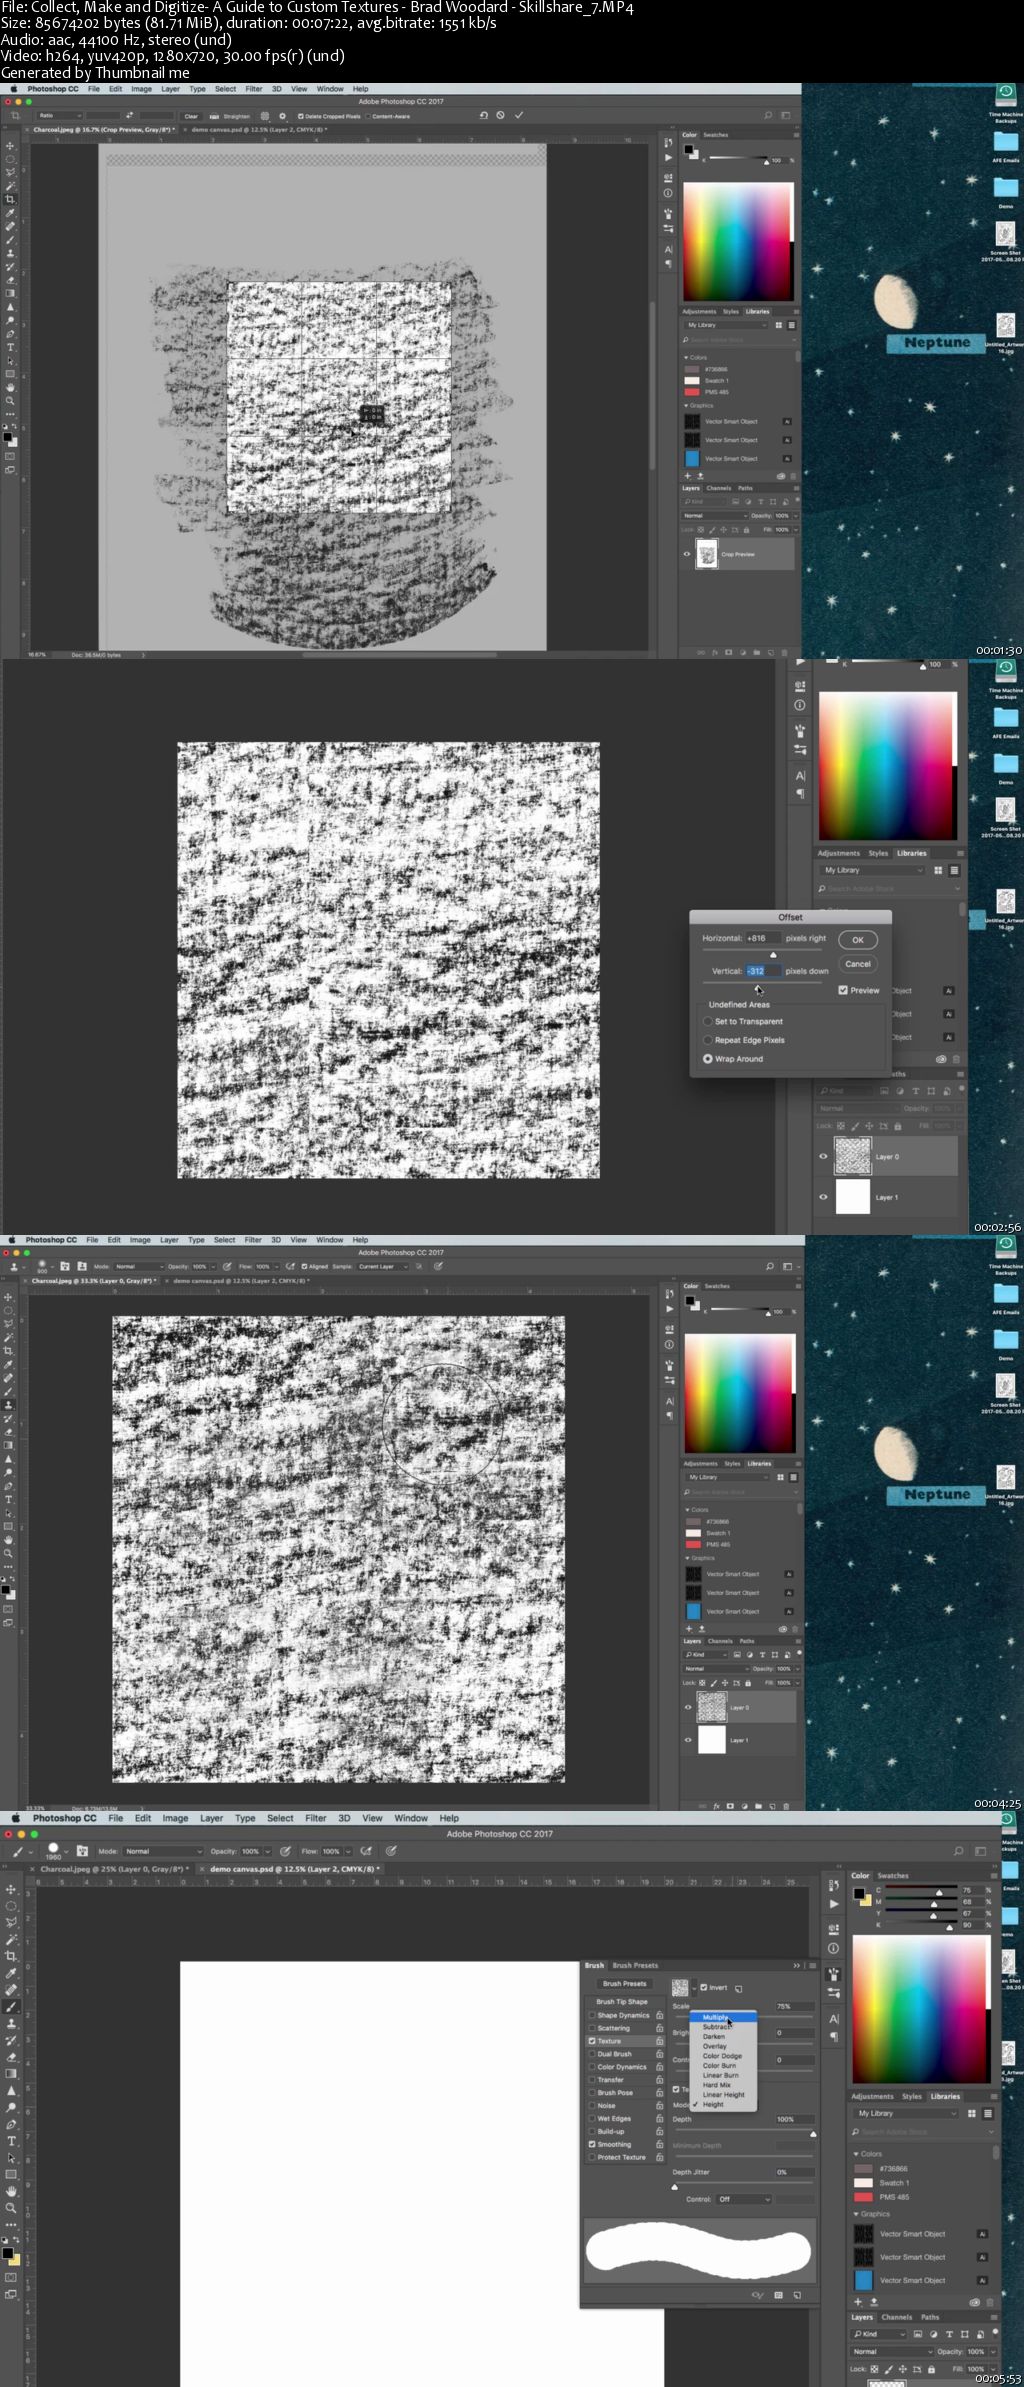Open the Control dropdown set to Off

click(744, 2199)
